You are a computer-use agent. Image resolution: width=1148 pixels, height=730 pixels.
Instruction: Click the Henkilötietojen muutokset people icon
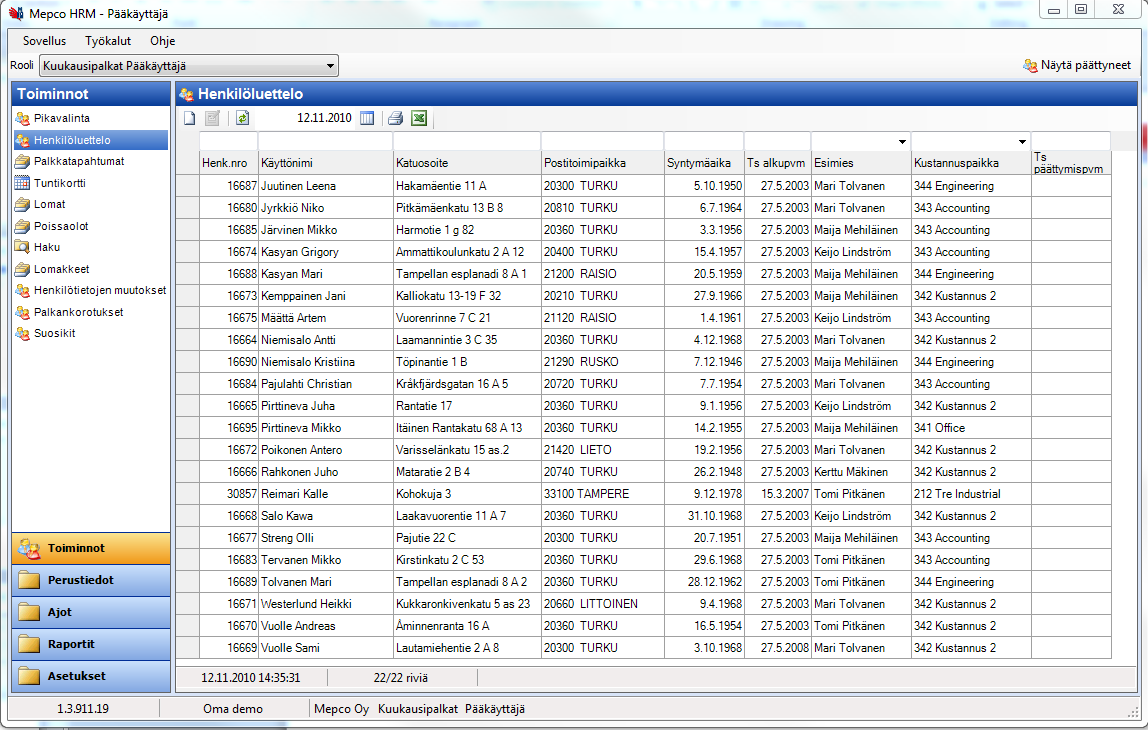[23, 291]
